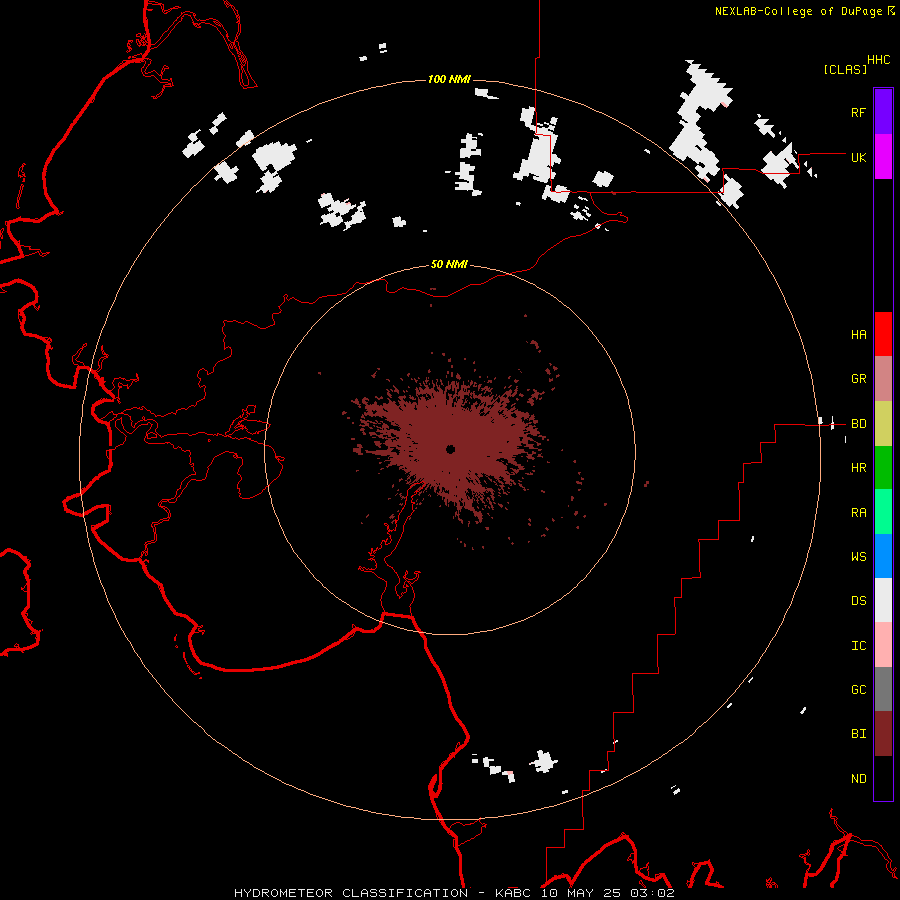Click the IC legend label

pyautogui.click(x=858, y=646)
